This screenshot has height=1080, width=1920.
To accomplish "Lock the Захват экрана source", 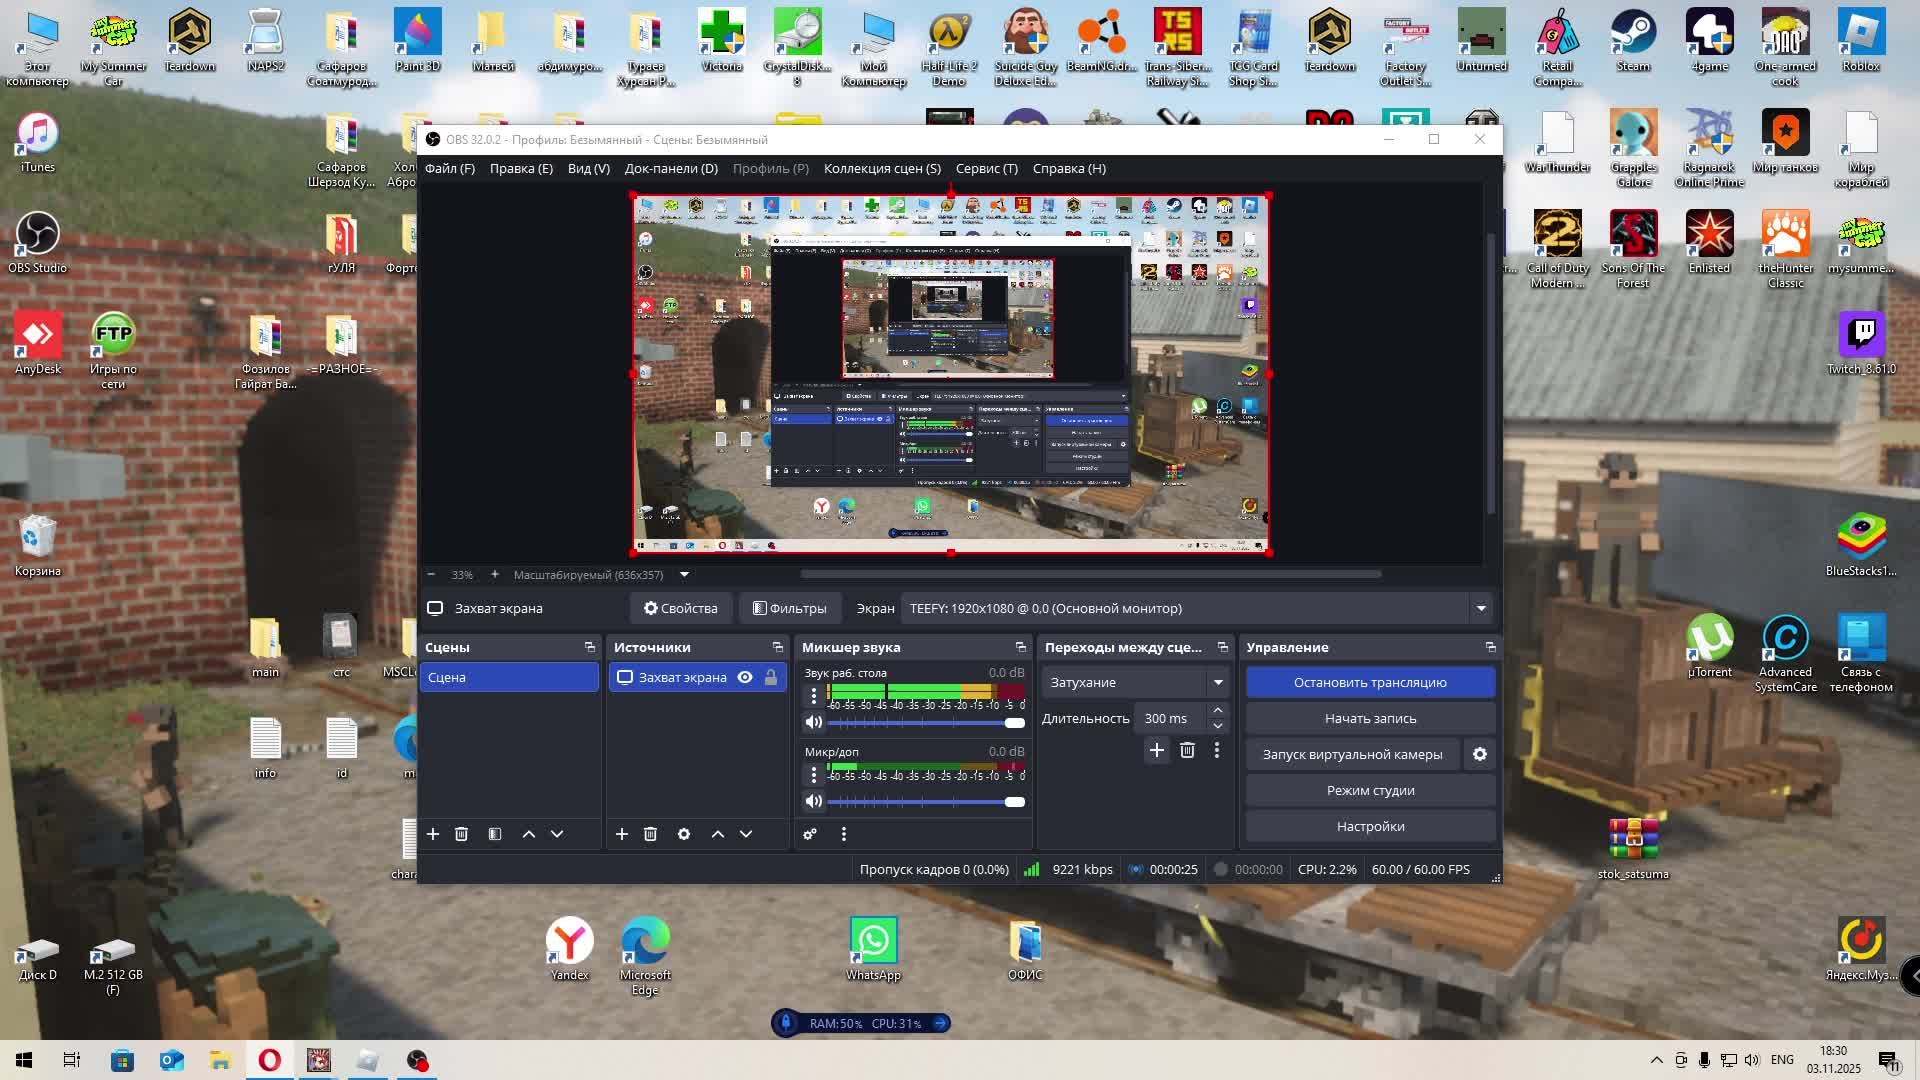I will pos(771,677).
